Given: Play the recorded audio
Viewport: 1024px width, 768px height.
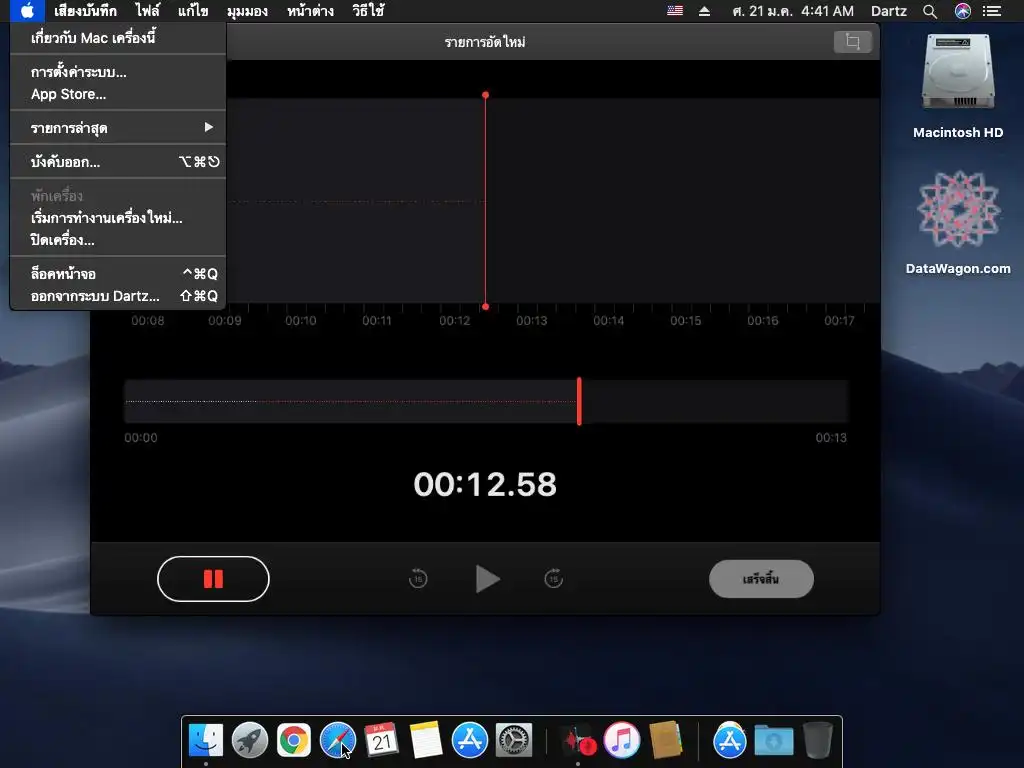Looking at the screenshot, I should point(487,579).
